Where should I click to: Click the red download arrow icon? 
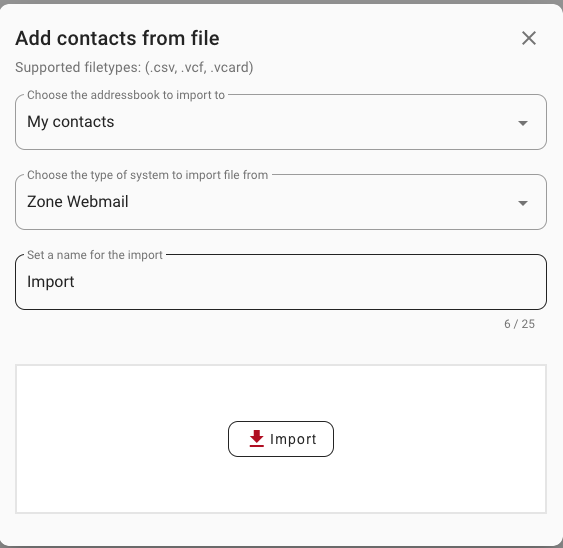(256, 438)
